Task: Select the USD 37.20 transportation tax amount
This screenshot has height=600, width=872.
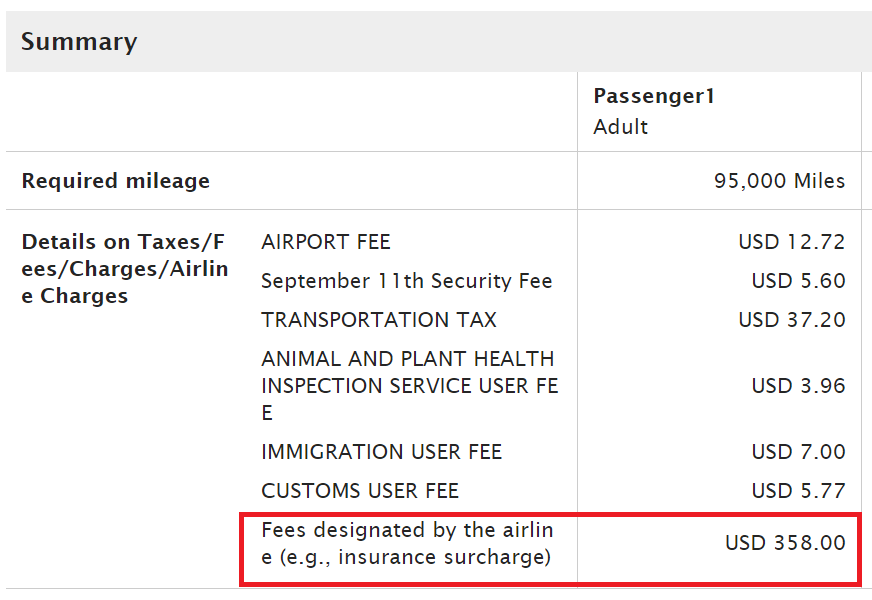Action: (792, 320)
